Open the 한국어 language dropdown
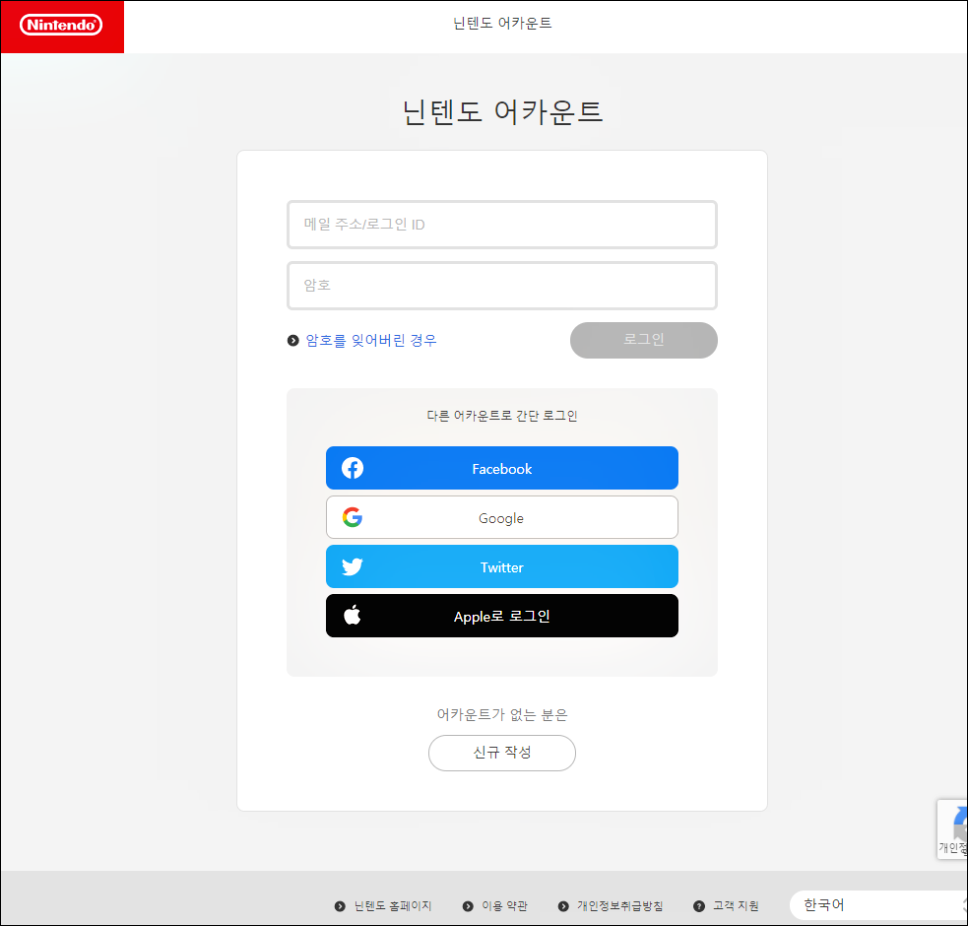The width and height of the screenshot is (968, 926). click(x=878, y=906)
